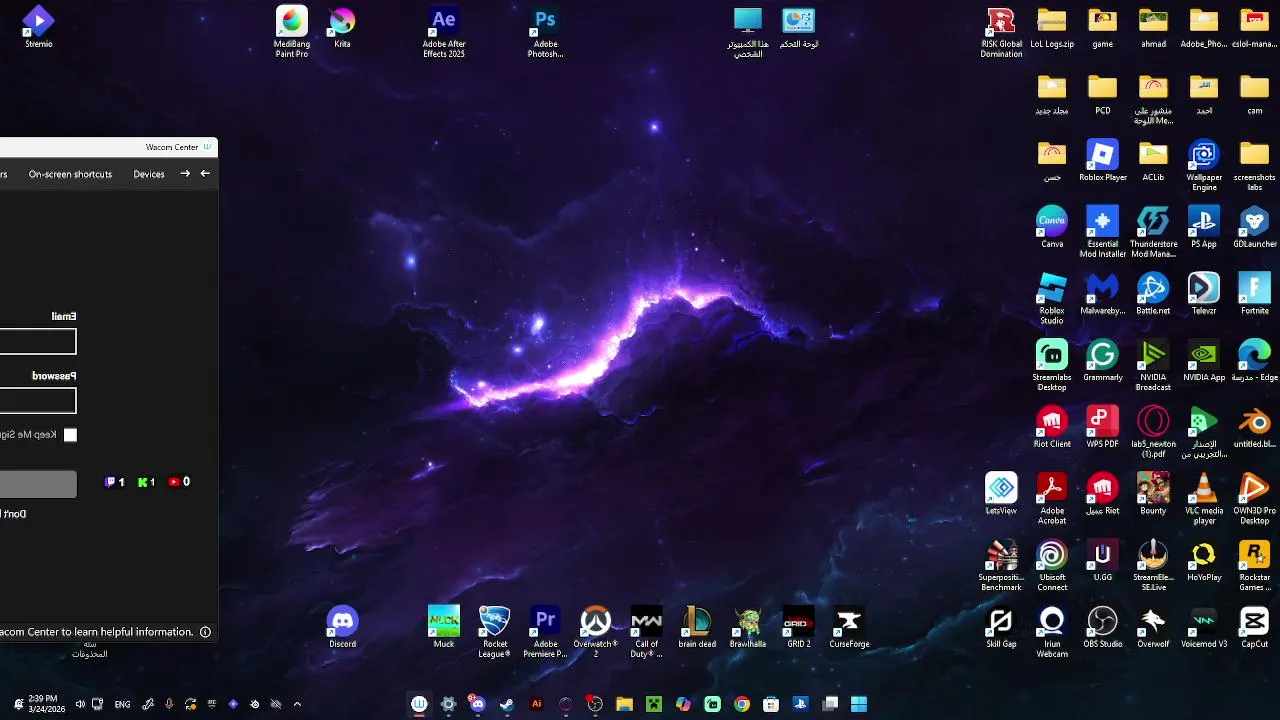The width and height of the screenshot is (1280, 720).
Task: Open Steam from the taskbar
Action: (507, 704)
